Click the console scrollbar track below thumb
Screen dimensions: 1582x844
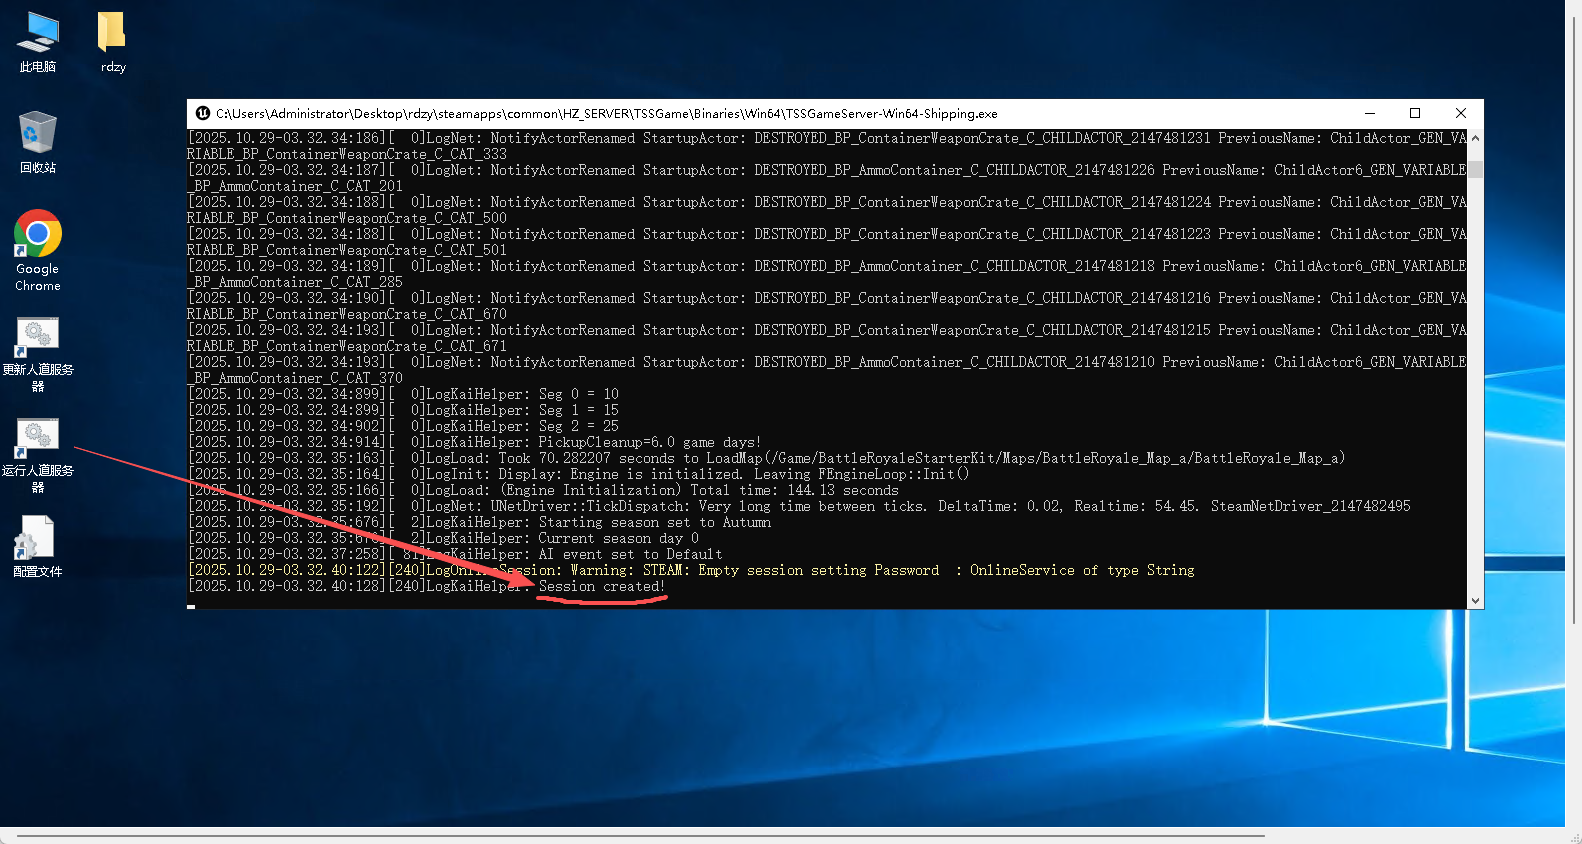1475,400
